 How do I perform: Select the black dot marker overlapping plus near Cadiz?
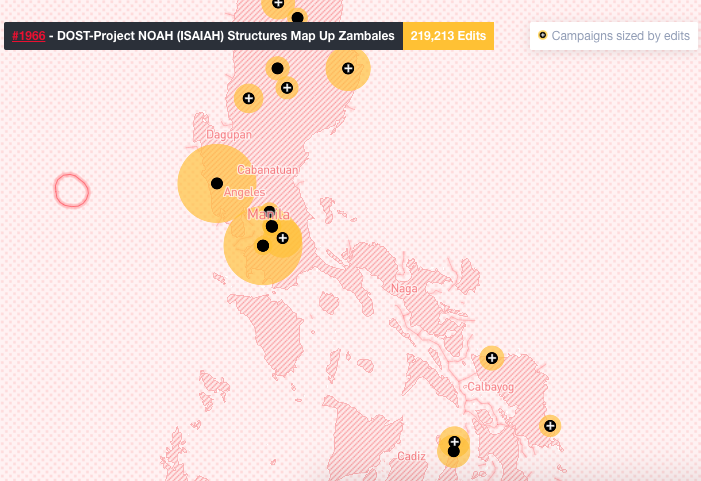point(453,452)
